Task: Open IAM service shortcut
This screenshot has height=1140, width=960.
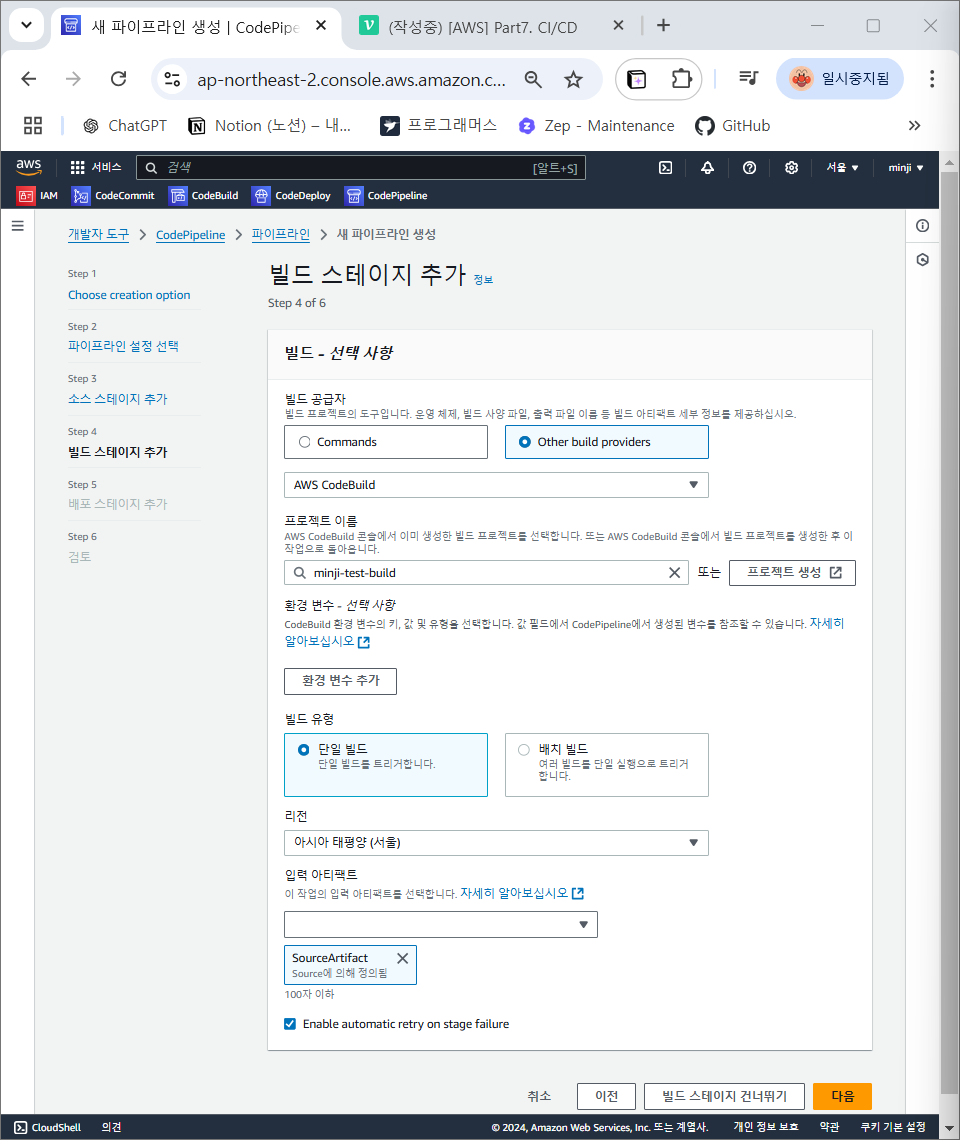Action: [x=37, y=196]
